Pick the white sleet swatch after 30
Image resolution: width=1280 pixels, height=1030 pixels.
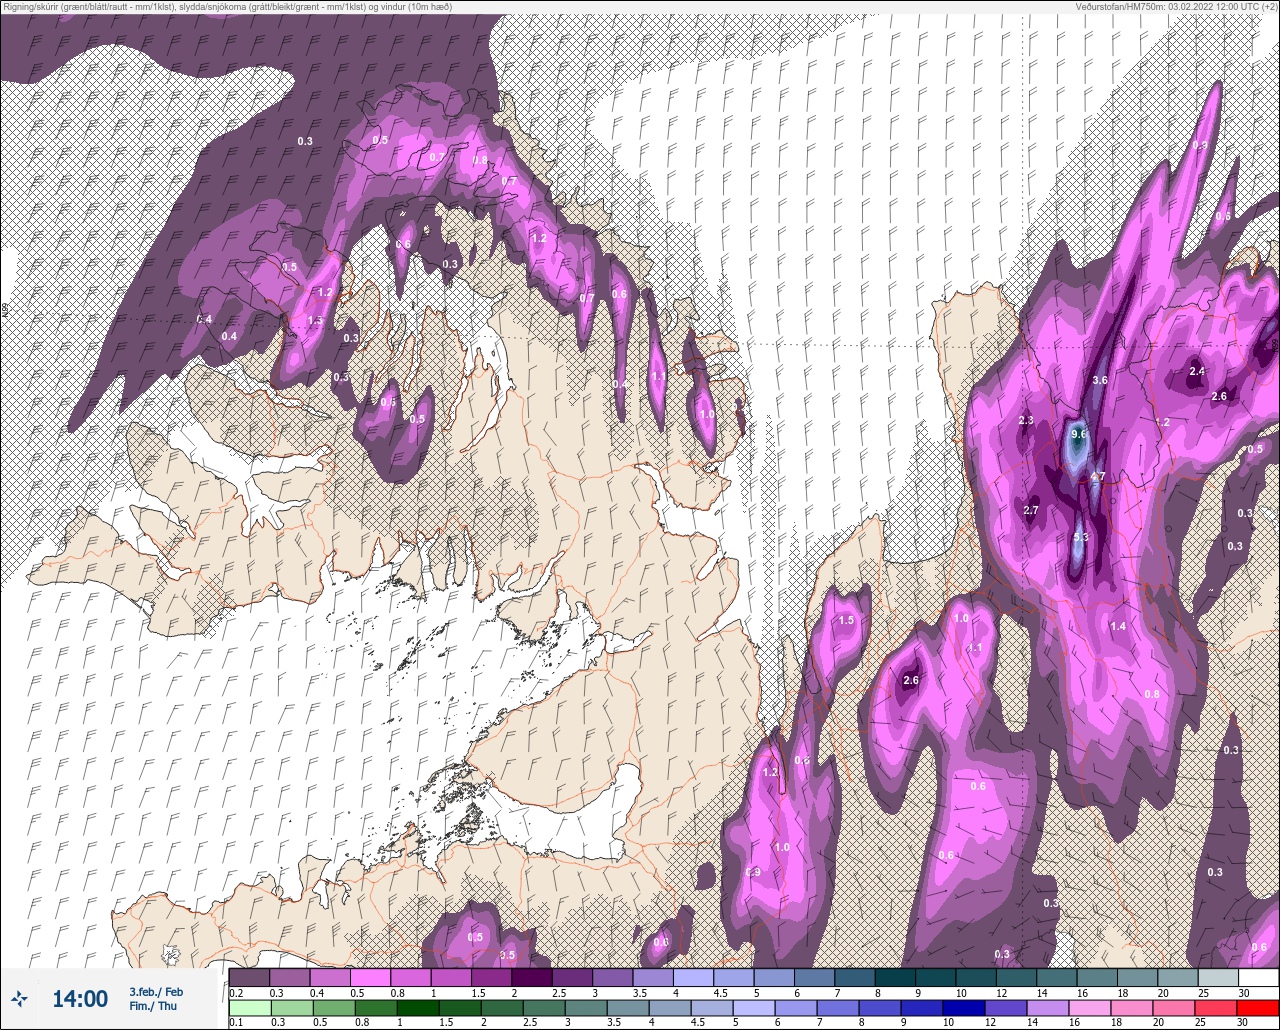(x=1259, y=977)
